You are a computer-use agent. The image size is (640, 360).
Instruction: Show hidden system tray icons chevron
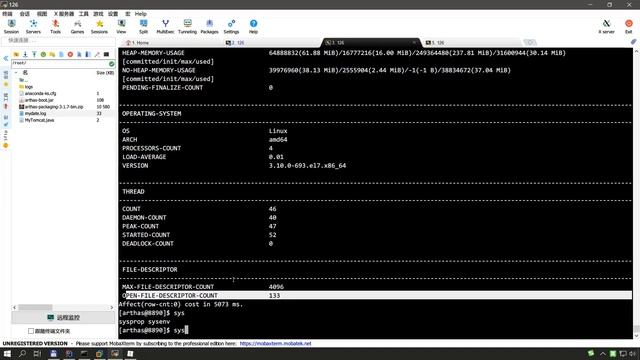click(x=602, y=353)
